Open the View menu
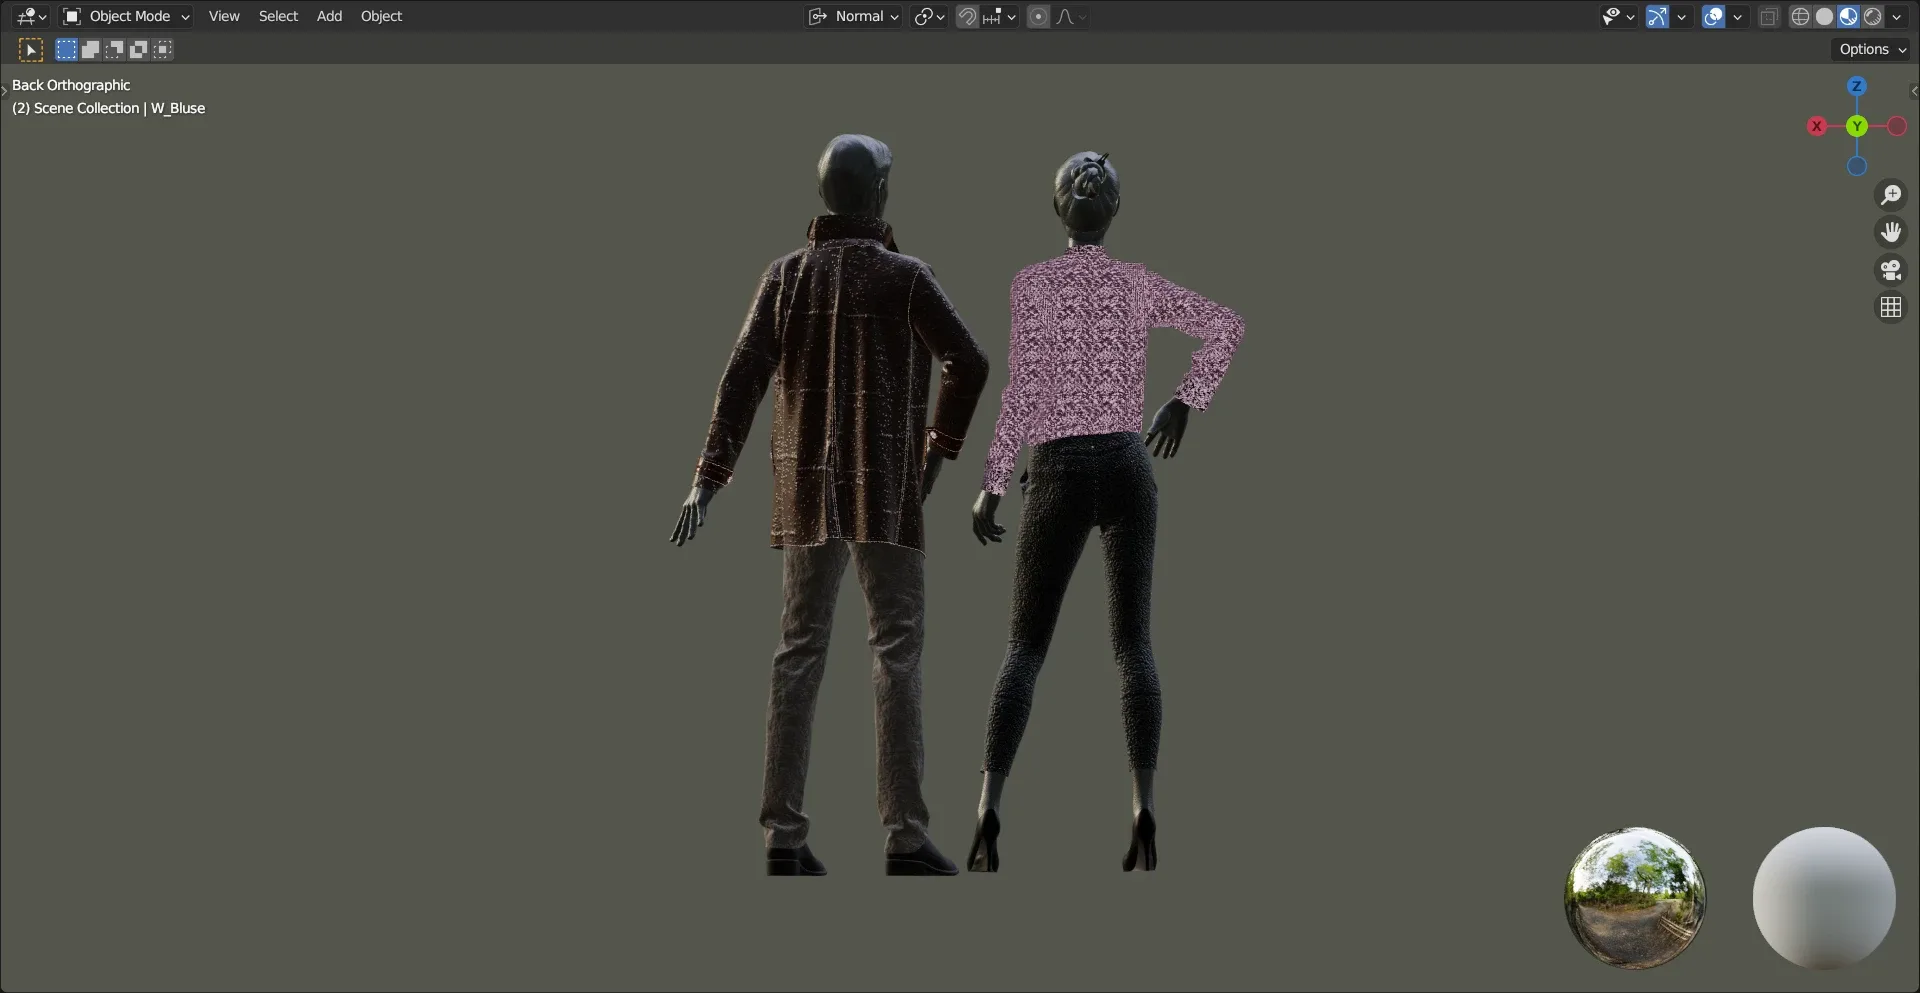The width and height of the screenshot is (1920, 993). [x=224, y=16]
